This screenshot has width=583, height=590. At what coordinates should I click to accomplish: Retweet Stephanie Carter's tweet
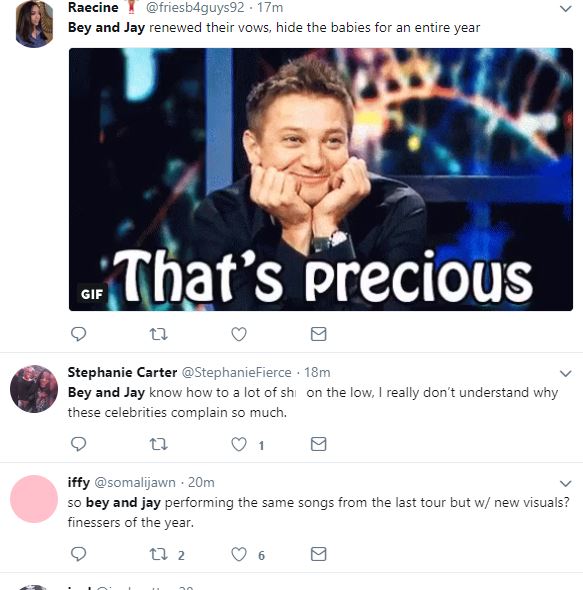click(158, 444)
